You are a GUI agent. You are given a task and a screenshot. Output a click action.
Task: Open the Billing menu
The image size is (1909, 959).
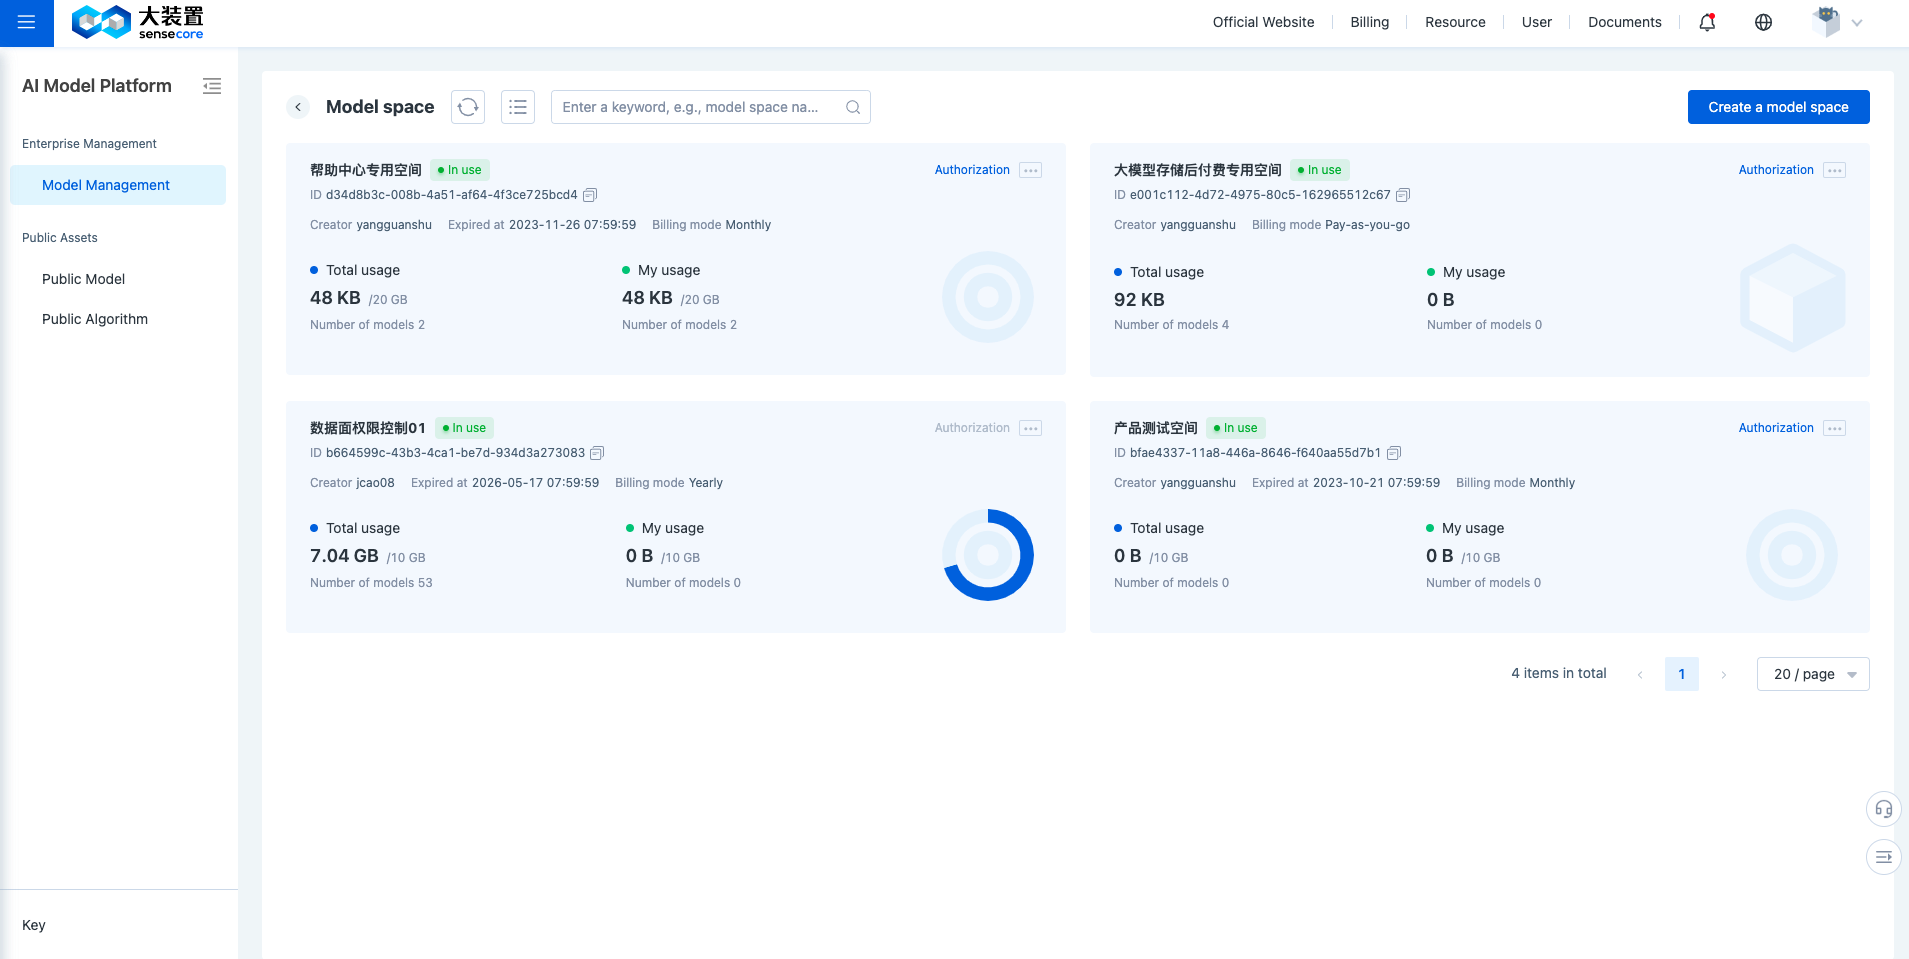[1369, 22]
